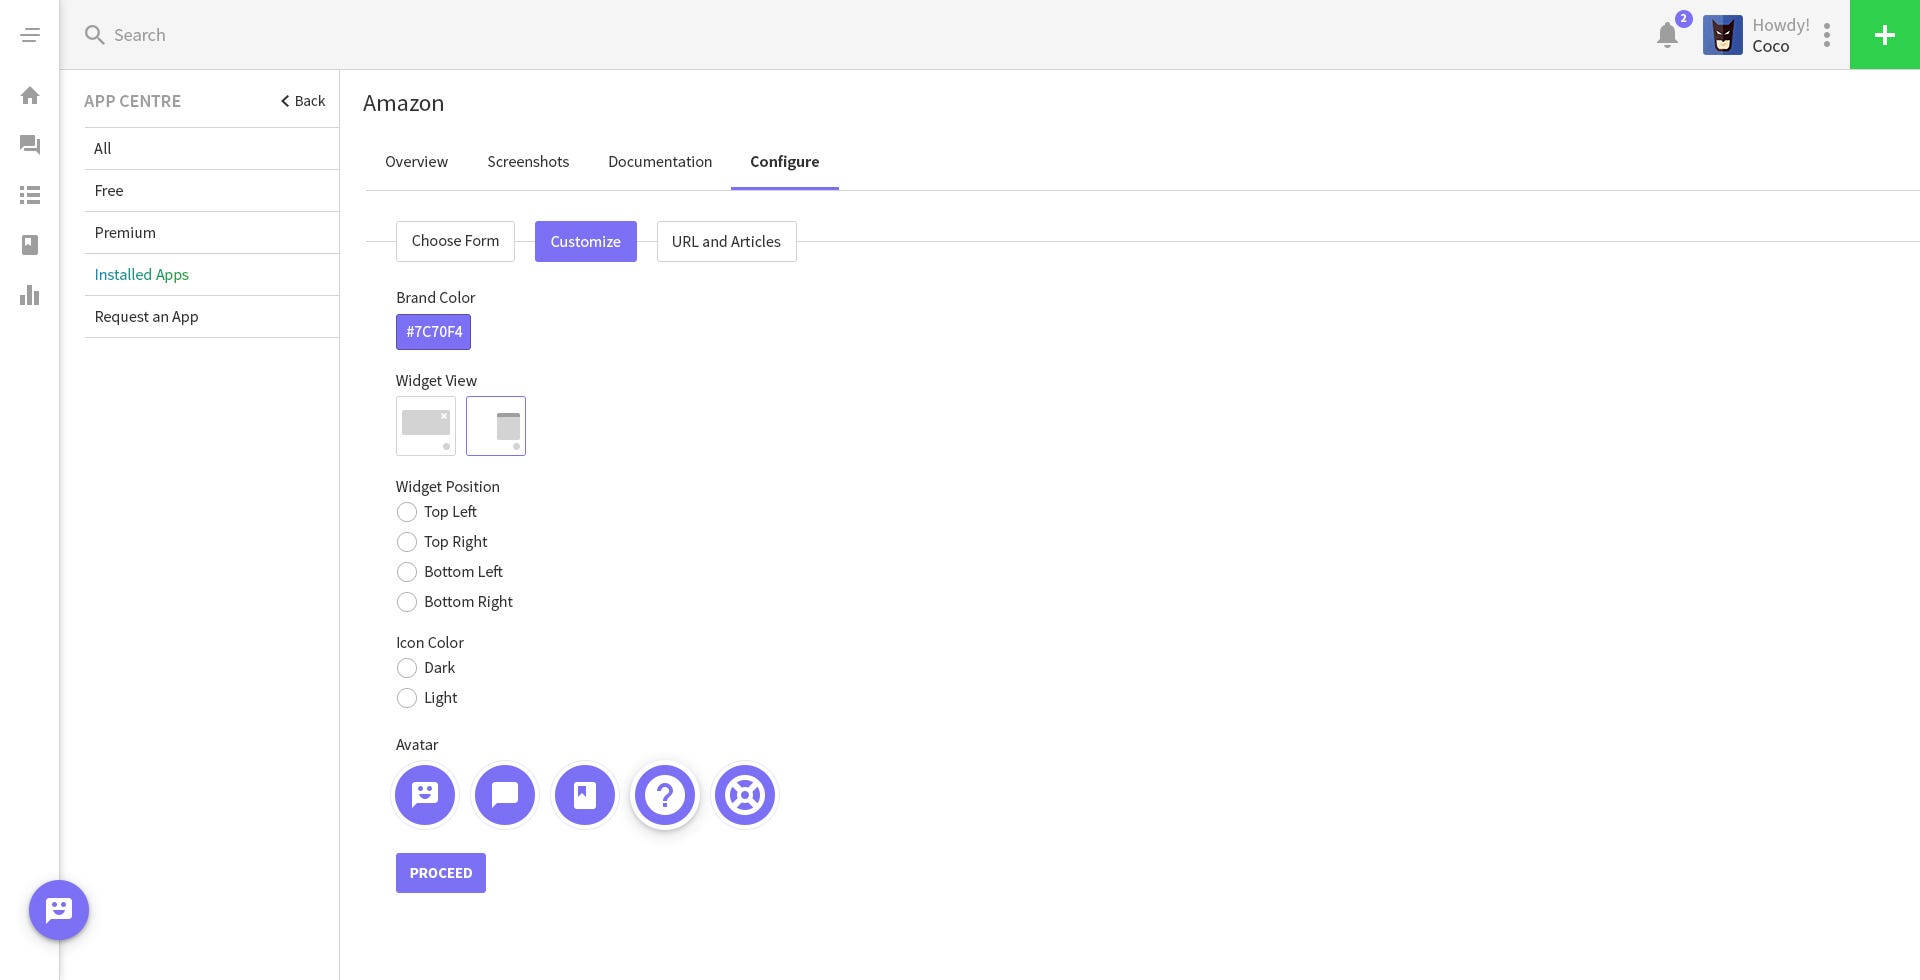Switch to the Screenshots tab

[x=528, y=162]
